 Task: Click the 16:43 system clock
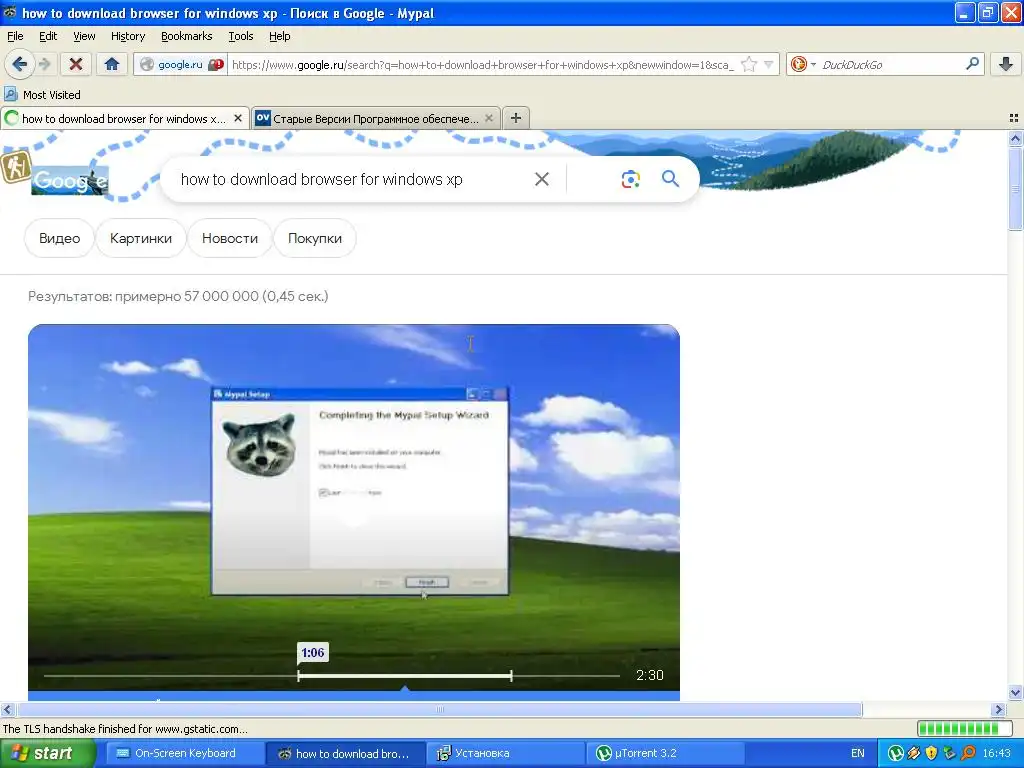click(x=997, y=754)
